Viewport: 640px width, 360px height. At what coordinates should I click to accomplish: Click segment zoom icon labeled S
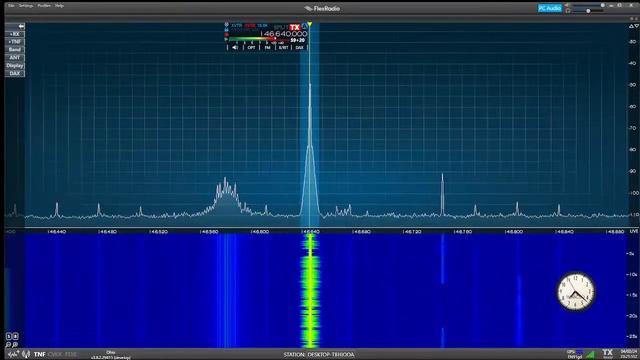click(9, 336)
